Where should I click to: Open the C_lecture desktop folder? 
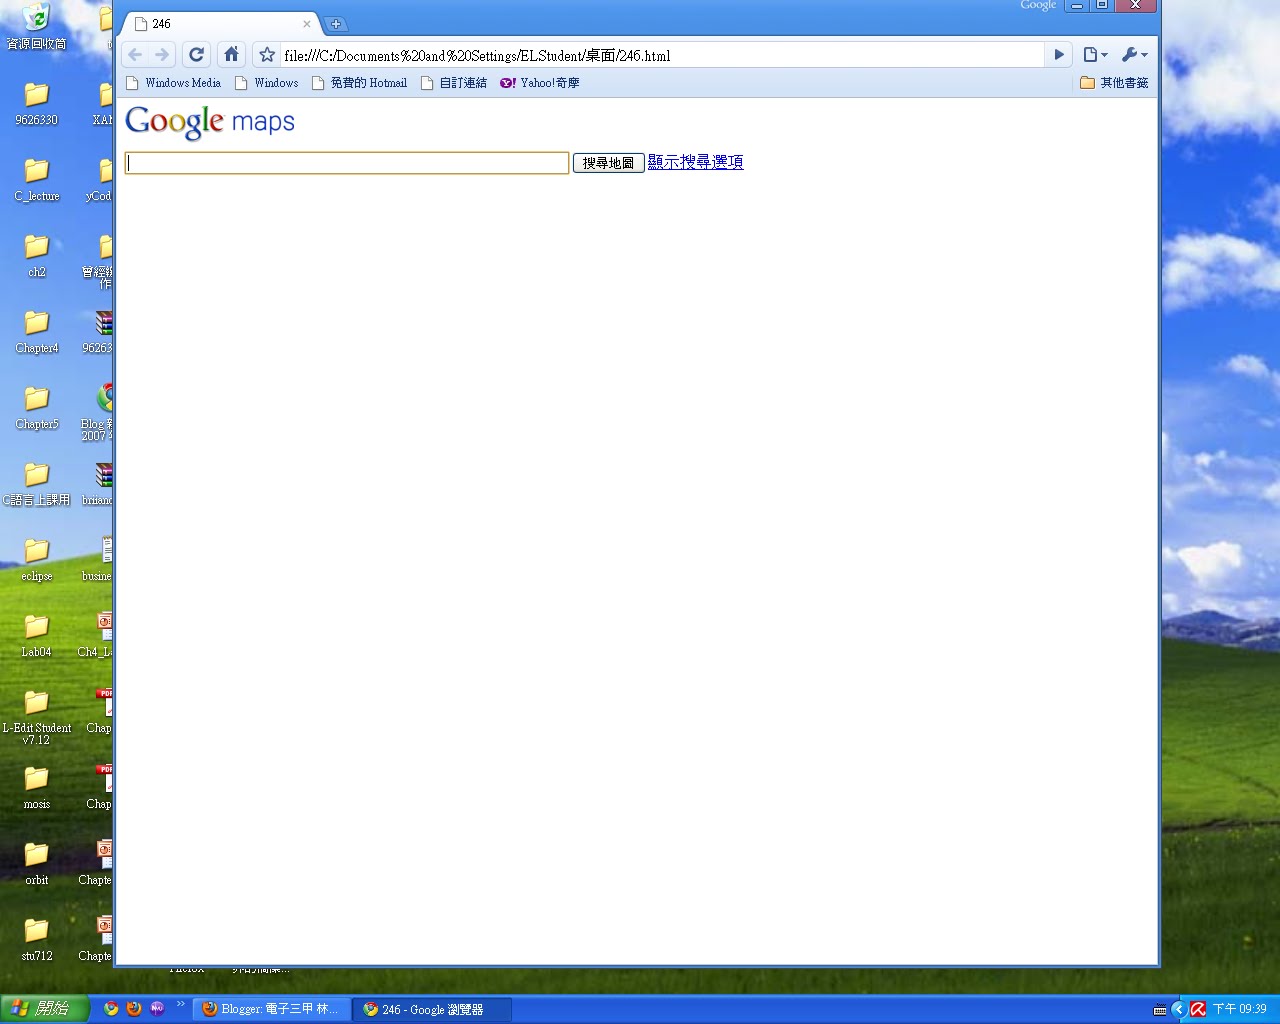36,179
